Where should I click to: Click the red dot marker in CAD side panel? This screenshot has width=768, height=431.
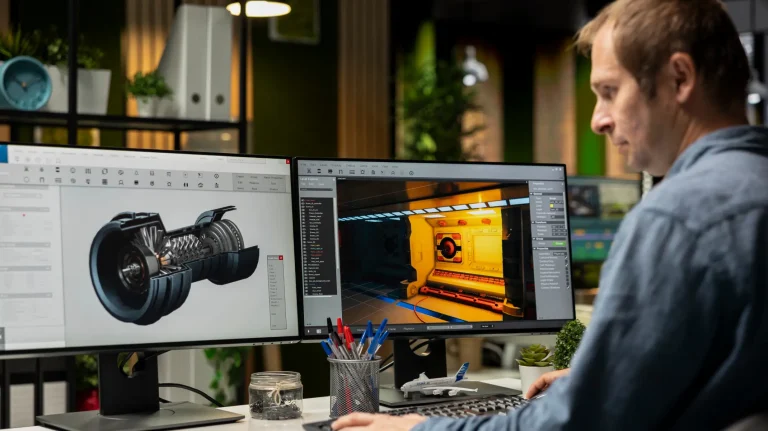pos(24,215)
